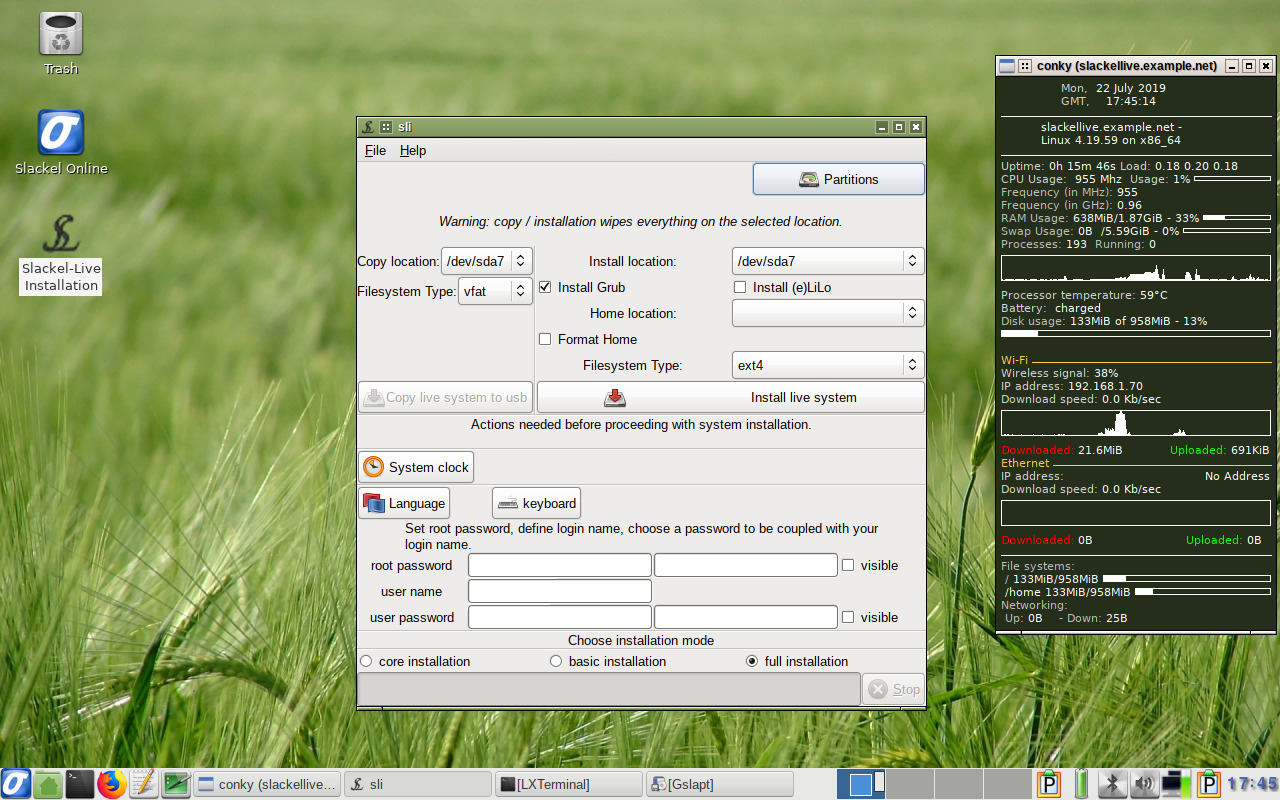The image size is (1280, 800).
Task: Open the File menu
Action: click(375, 150)
